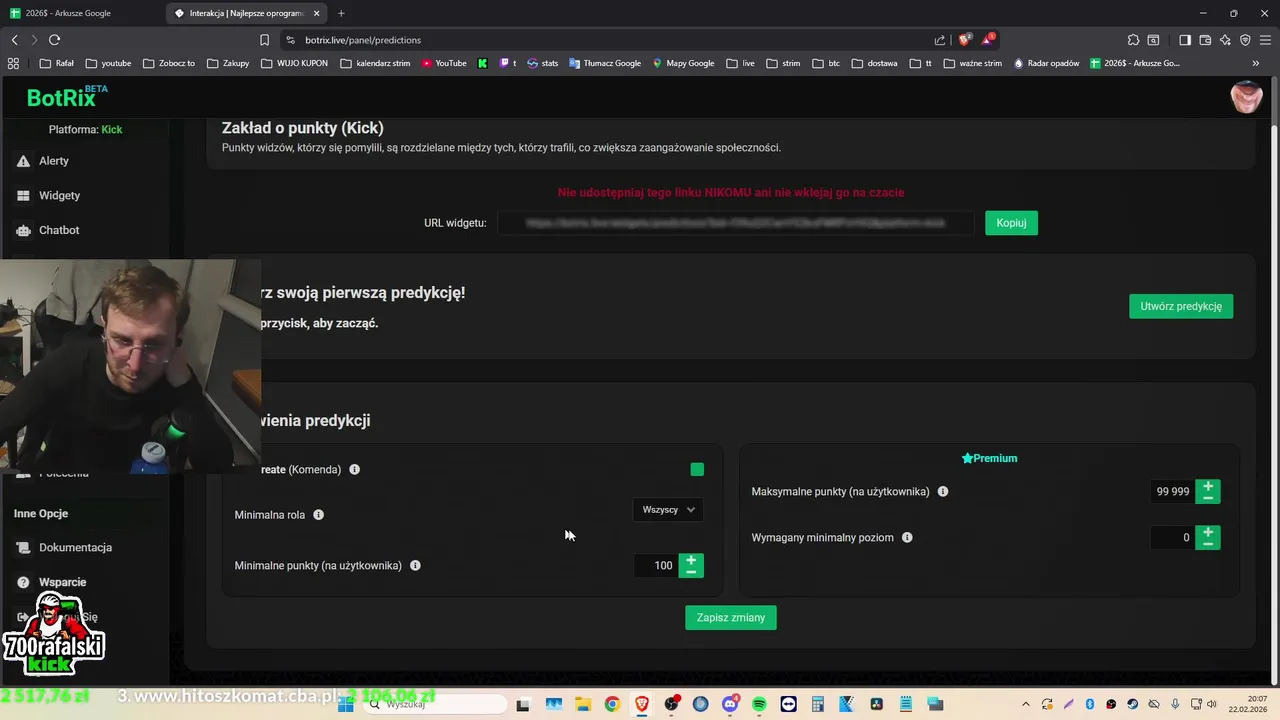Open the YouTube bookmark
This screenshot has width=1280, height=720.
click(444, 63)
